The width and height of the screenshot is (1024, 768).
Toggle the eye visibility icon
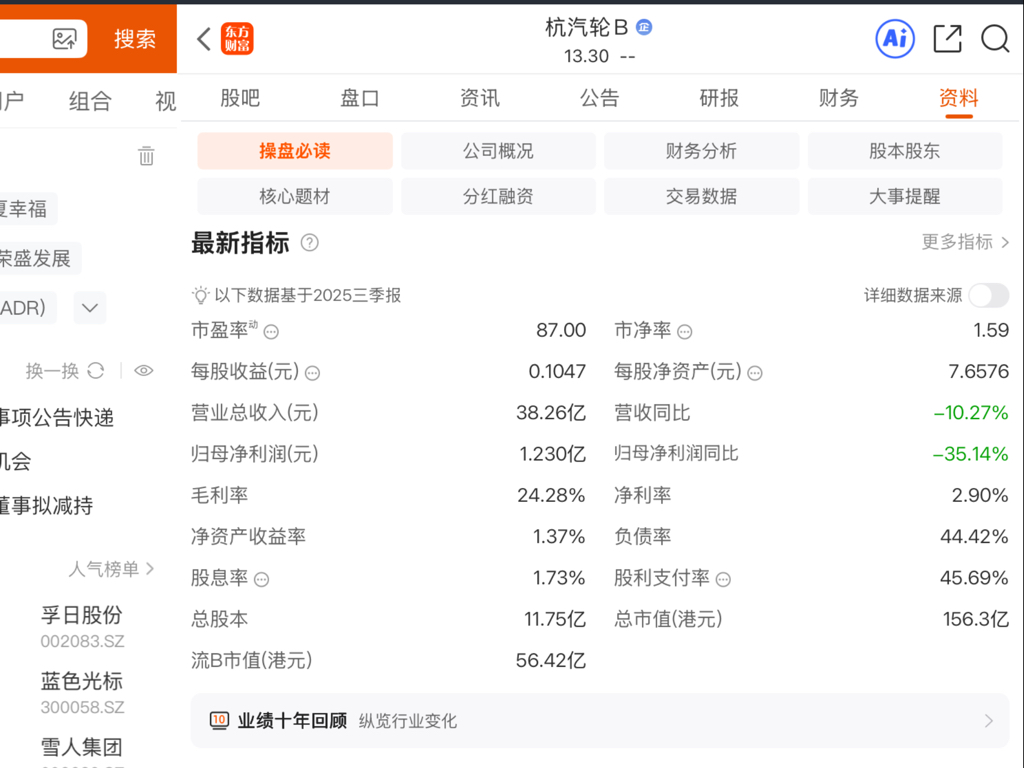144,371
